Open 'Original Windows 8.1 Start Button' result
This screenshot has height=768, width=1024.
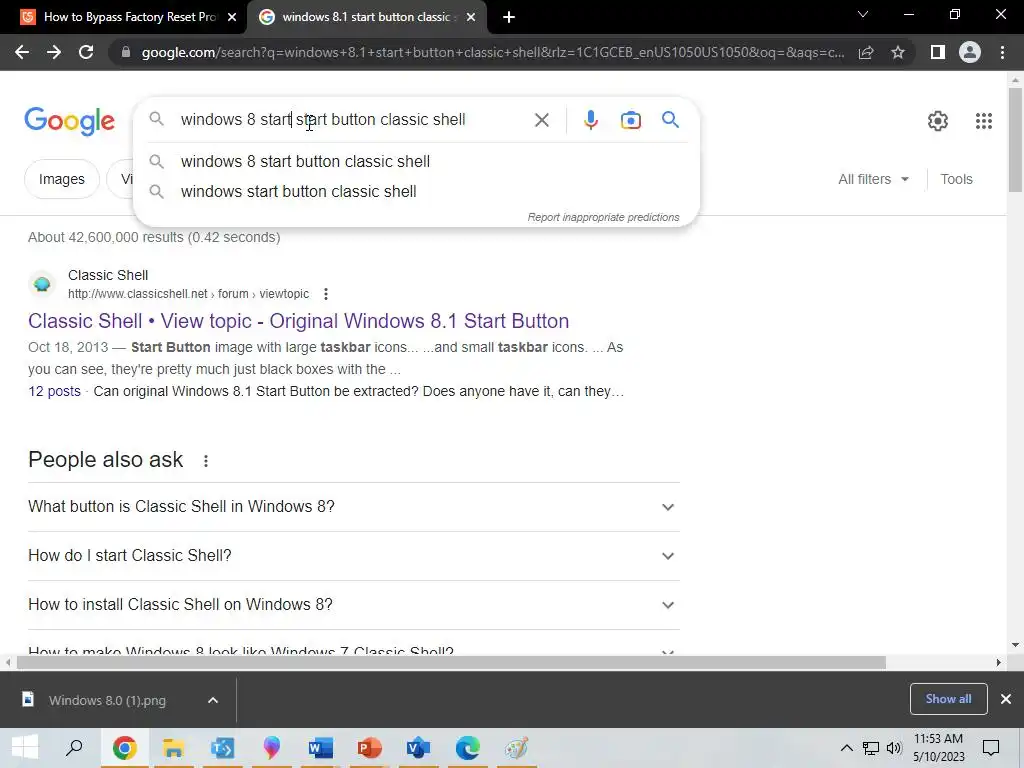(x=298, y=321)
